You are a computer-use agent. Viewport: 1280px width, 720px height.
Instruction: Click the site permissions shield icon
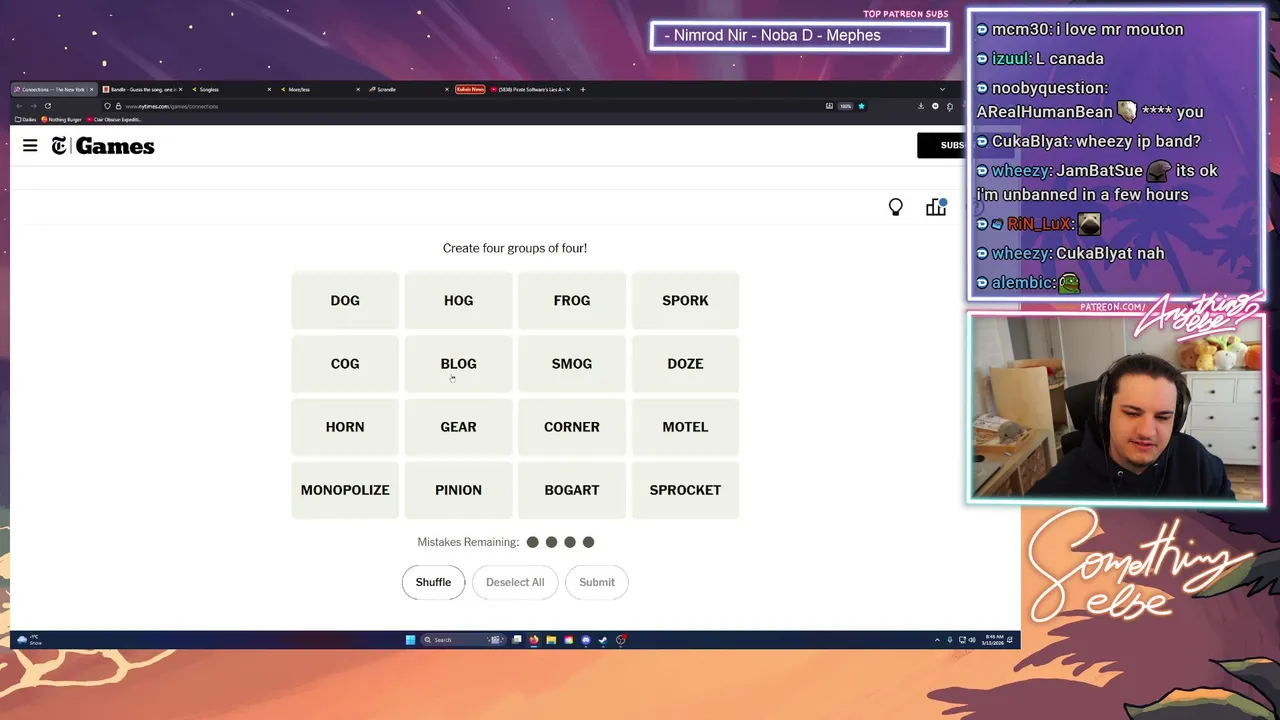108,106
